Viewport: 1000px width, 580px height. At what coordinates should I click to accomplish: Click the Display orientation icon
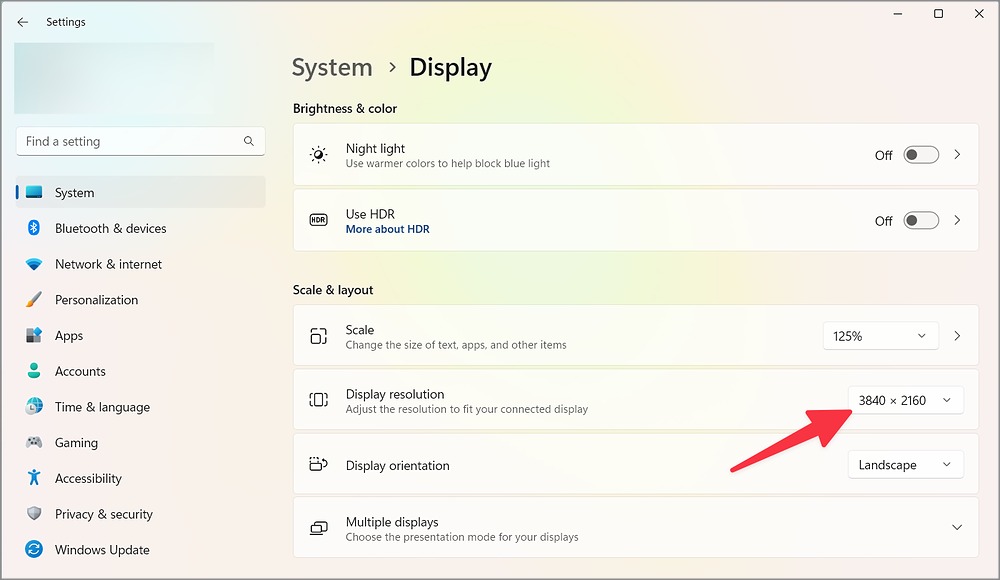318,464
